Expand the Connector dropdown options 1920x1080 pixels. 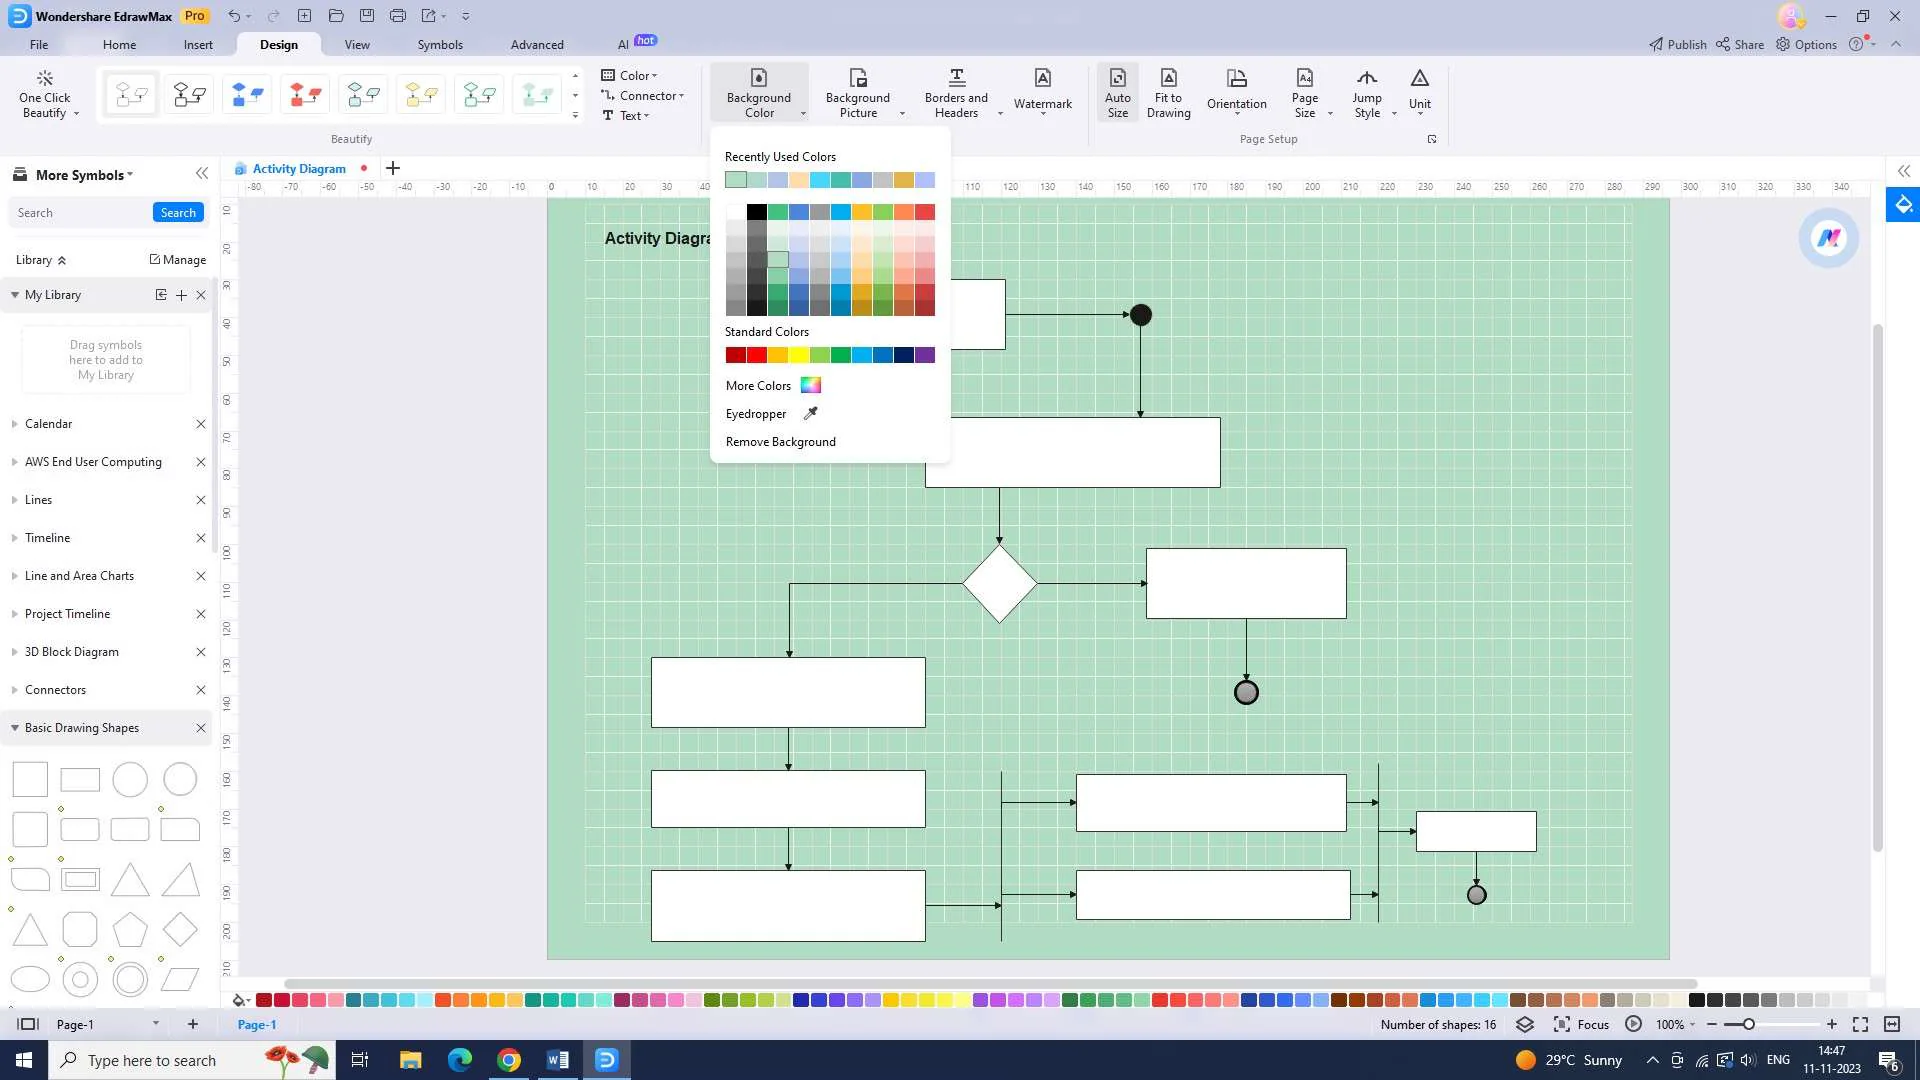click(680, 94)
